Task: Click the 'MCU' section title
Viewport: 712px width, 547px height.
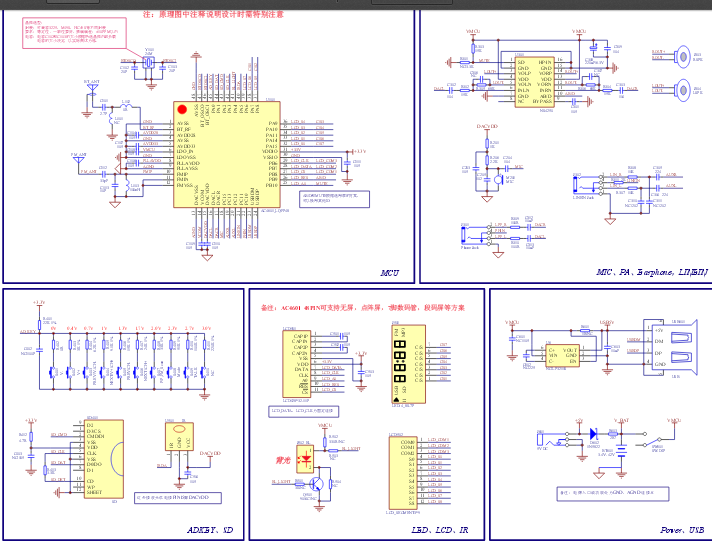Action: (390, 273)
